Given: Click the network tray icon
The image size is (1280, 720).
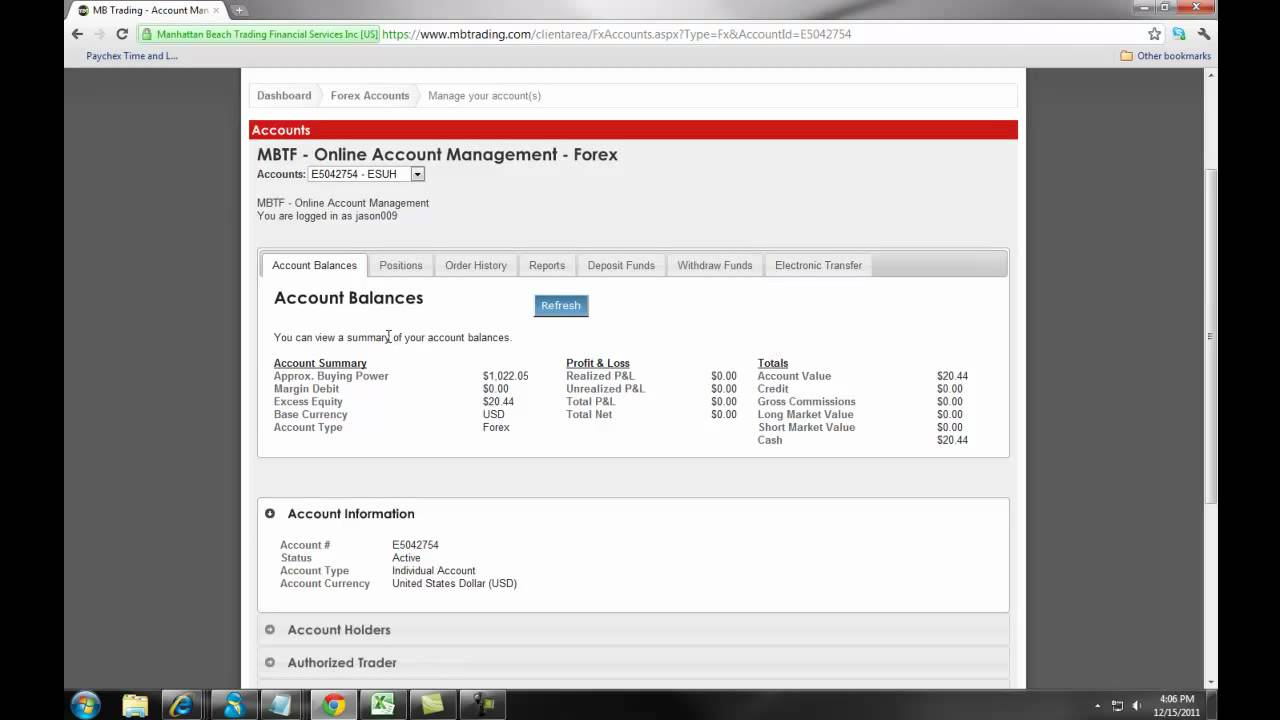Looking at the screenshot, I should (1118, 706).
